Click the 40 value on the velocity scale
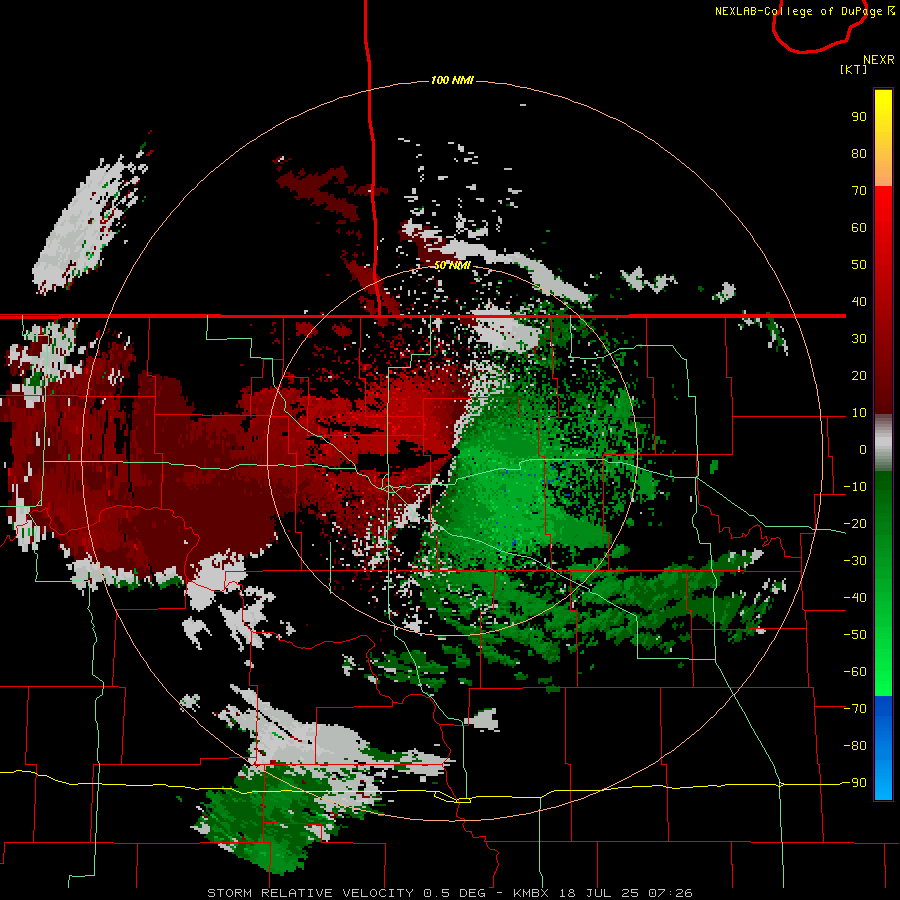The width and height of the screenshot is (900, 900). [x=859, y=301]
